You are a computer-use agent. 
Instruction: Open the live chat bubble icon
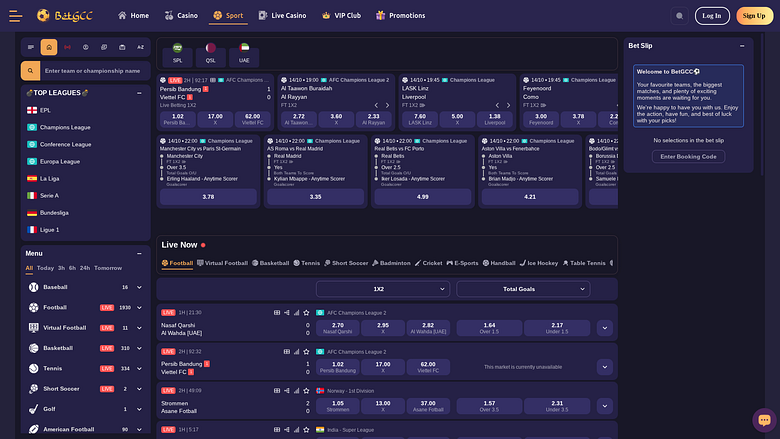click(x=764, y=420)
